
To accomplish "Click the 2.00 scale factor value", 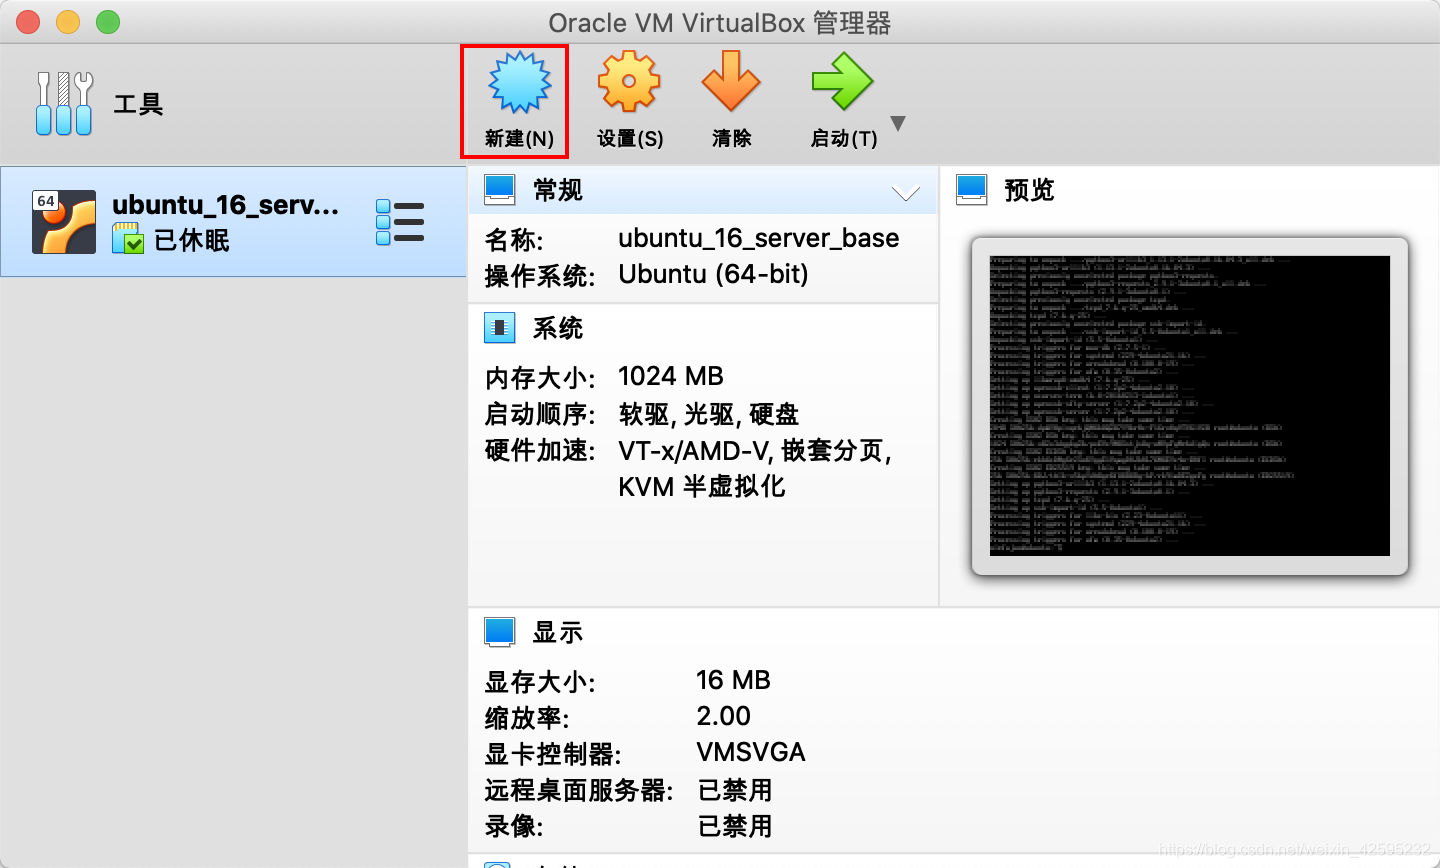I will 723,716.
